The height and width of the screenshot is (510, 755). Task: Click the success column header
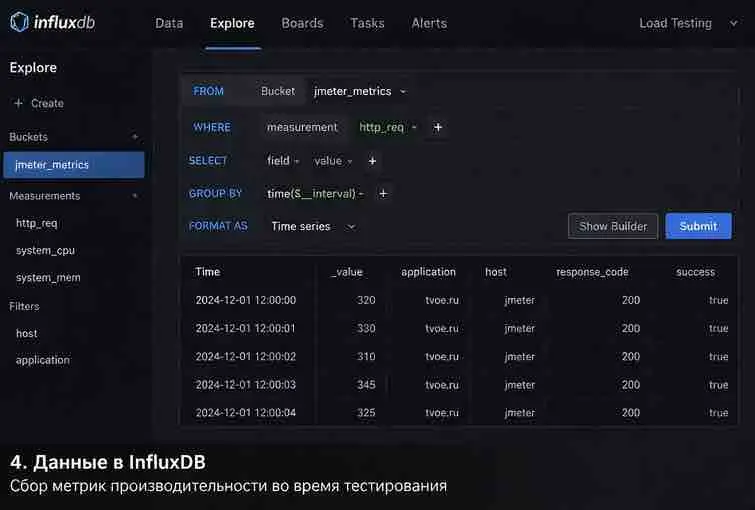point(695,272)
